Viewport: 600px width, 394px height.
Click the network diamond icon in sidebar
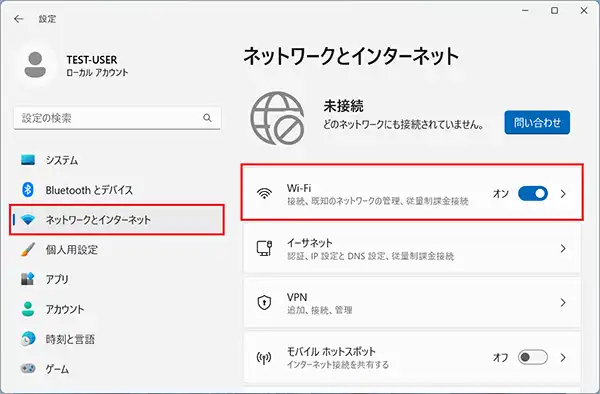pos(28,220)
